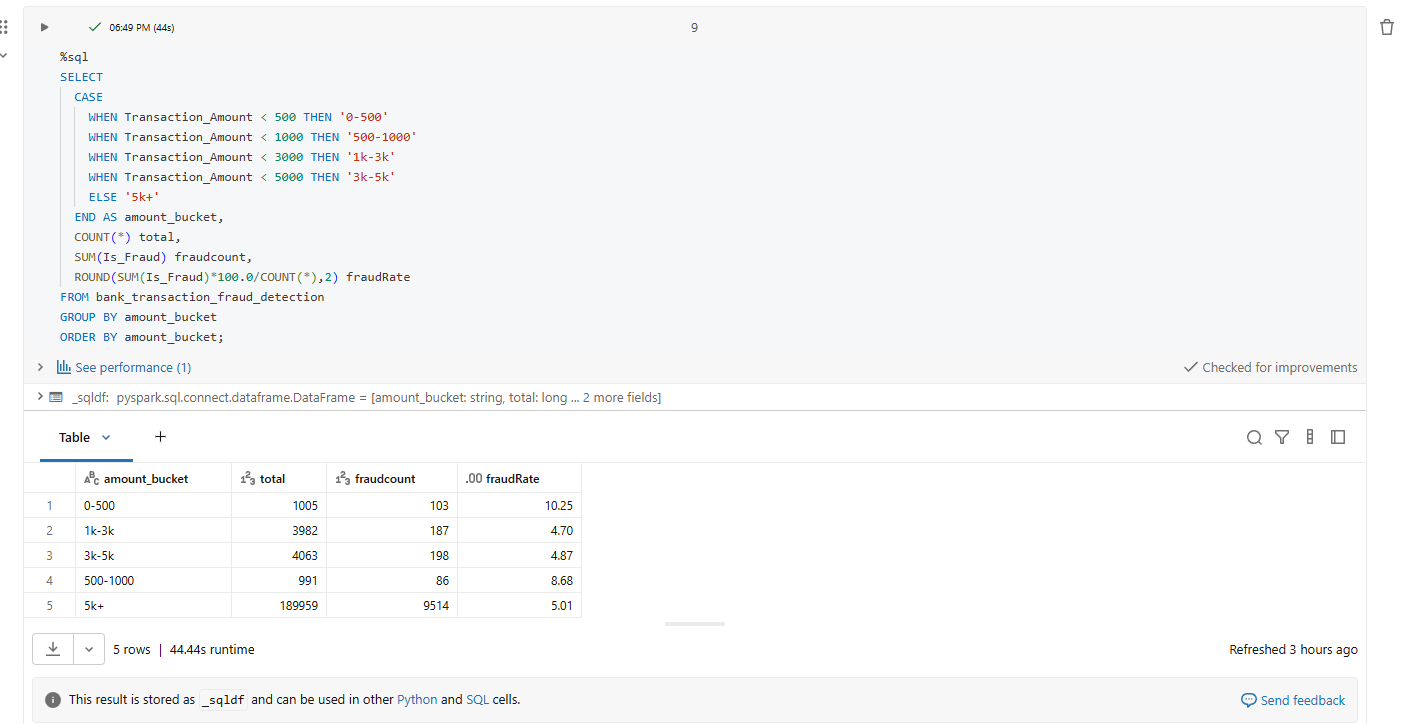The image size is (1415, 724).
Task: Click the fraudcount value 9514
Action: (x=435, y=606)
